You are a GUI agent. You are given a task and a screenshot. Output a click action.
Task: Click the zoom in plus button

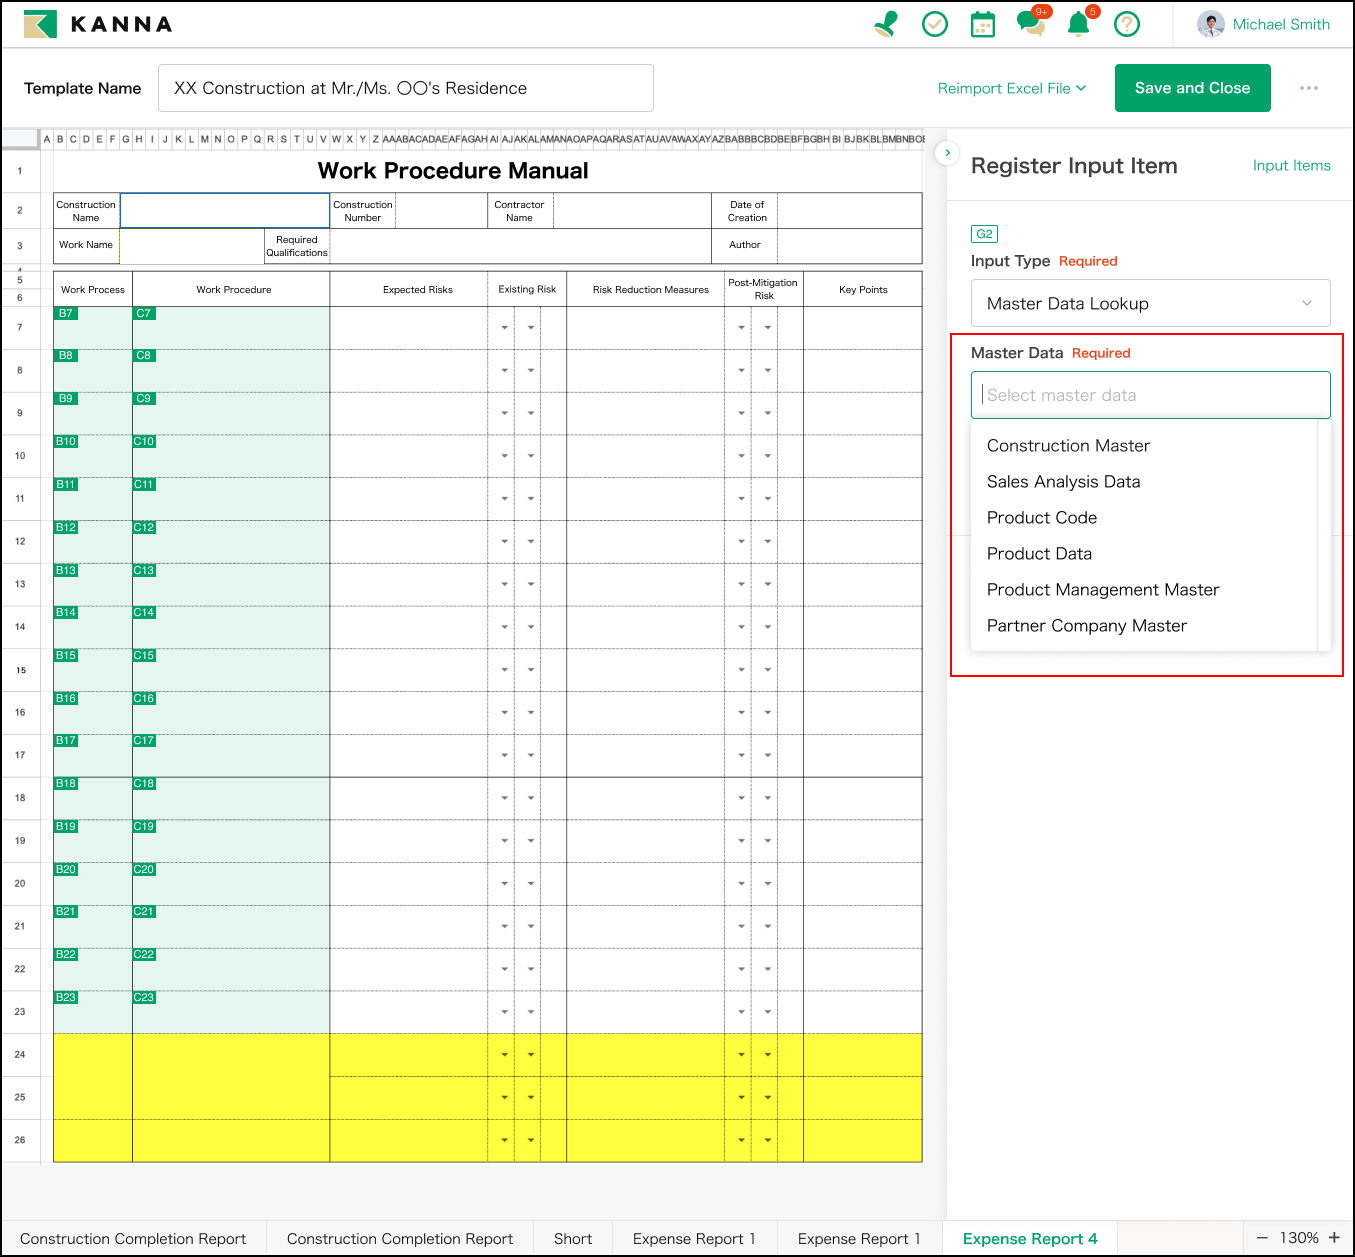click(1334, 1238)
